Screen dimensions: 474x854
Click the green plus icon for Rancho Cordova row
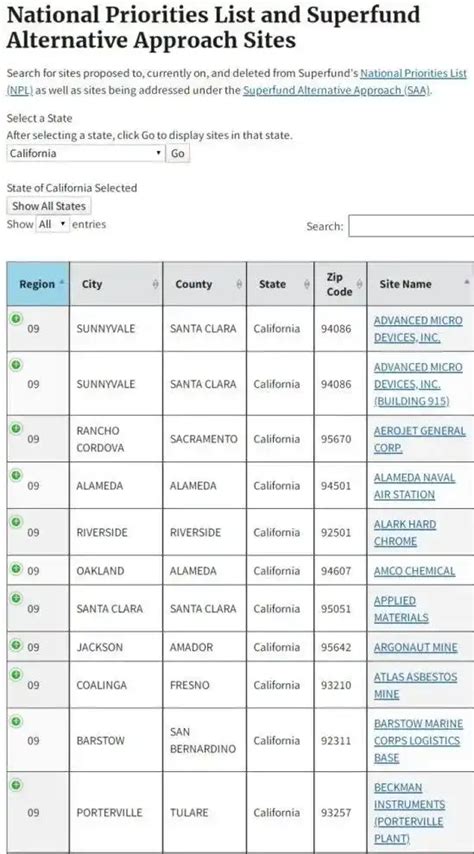[16, 428]
